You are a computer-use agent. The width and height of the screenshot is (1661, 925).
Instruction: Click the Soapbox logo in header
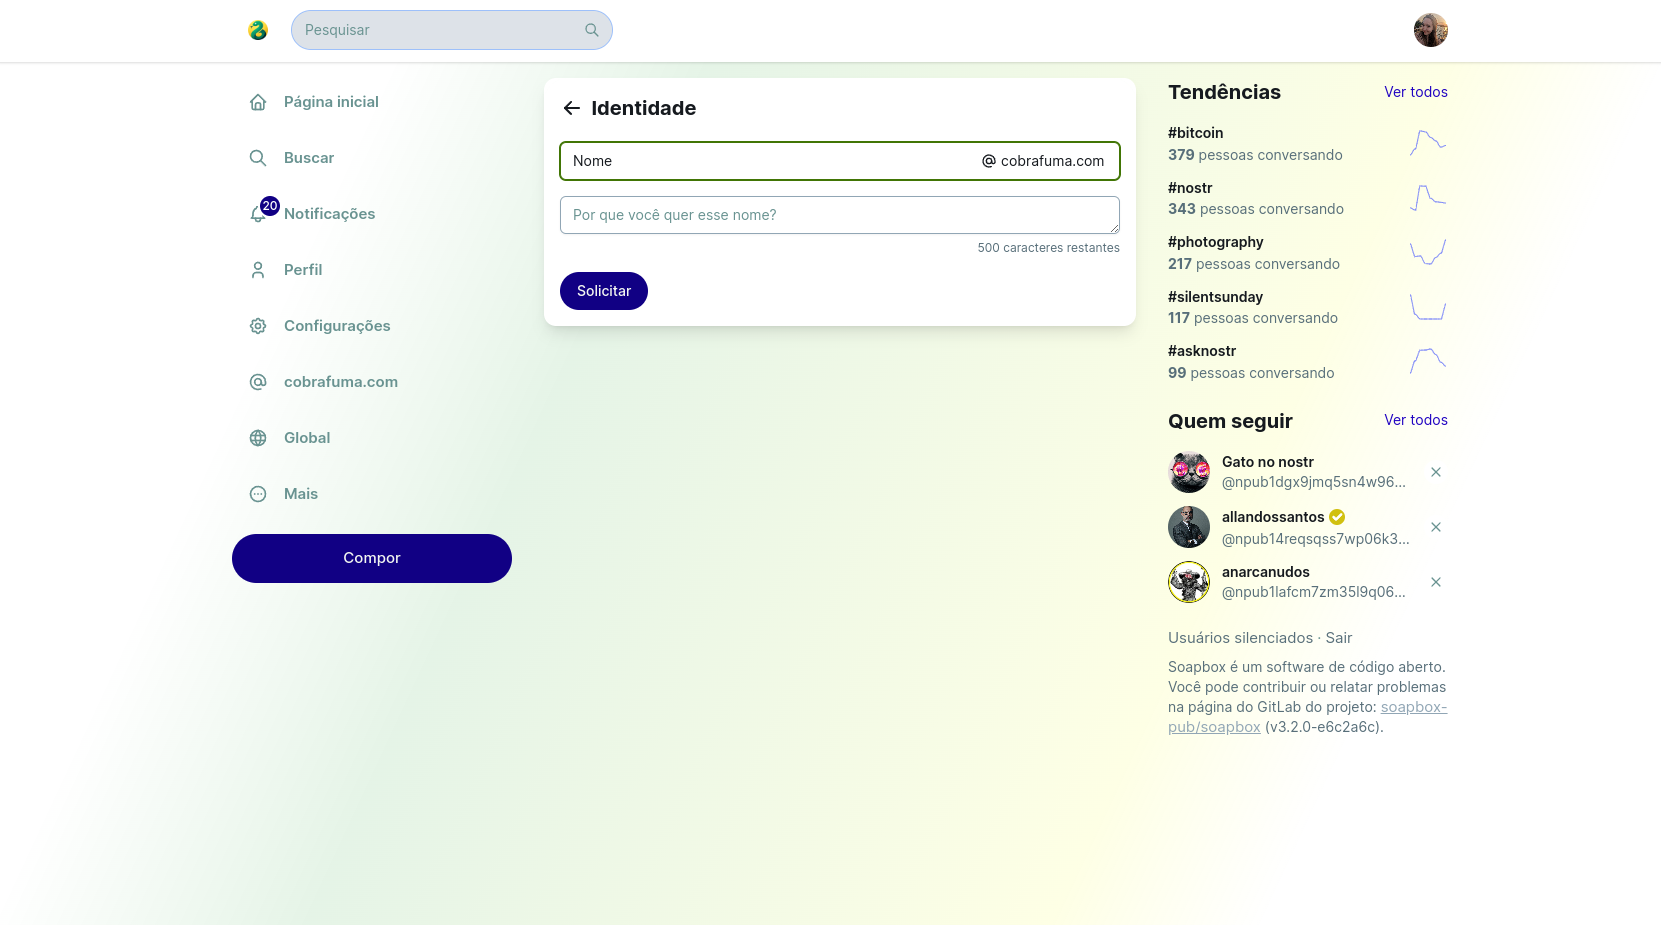(x=258, y=30)
